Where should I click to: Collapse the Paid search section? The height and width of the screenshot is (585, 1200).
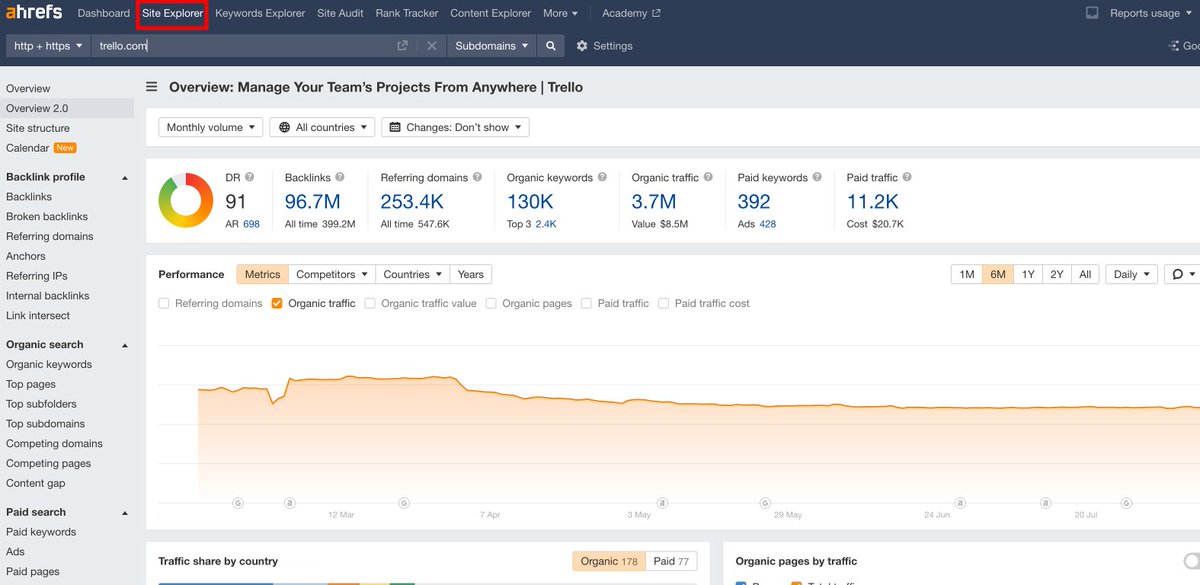tap(125, 513)
